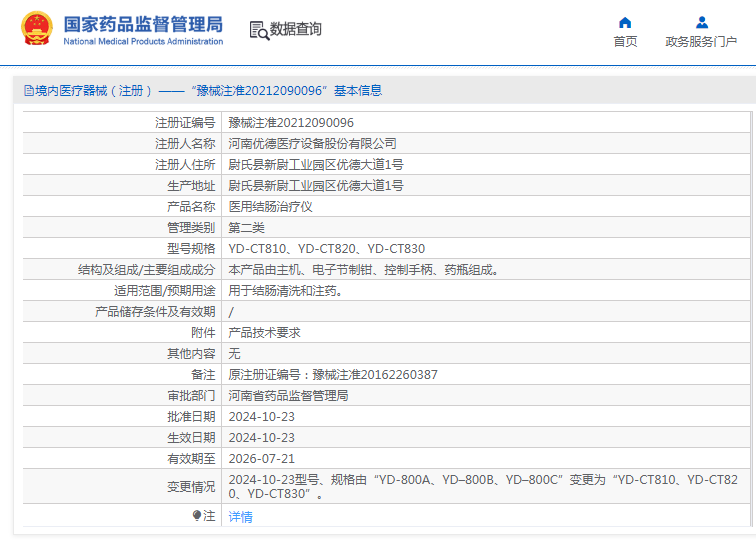Click the 生效日期 value 2024-10-23
The height and width of the screenshot is (542, 756).
tap(261, 438)
